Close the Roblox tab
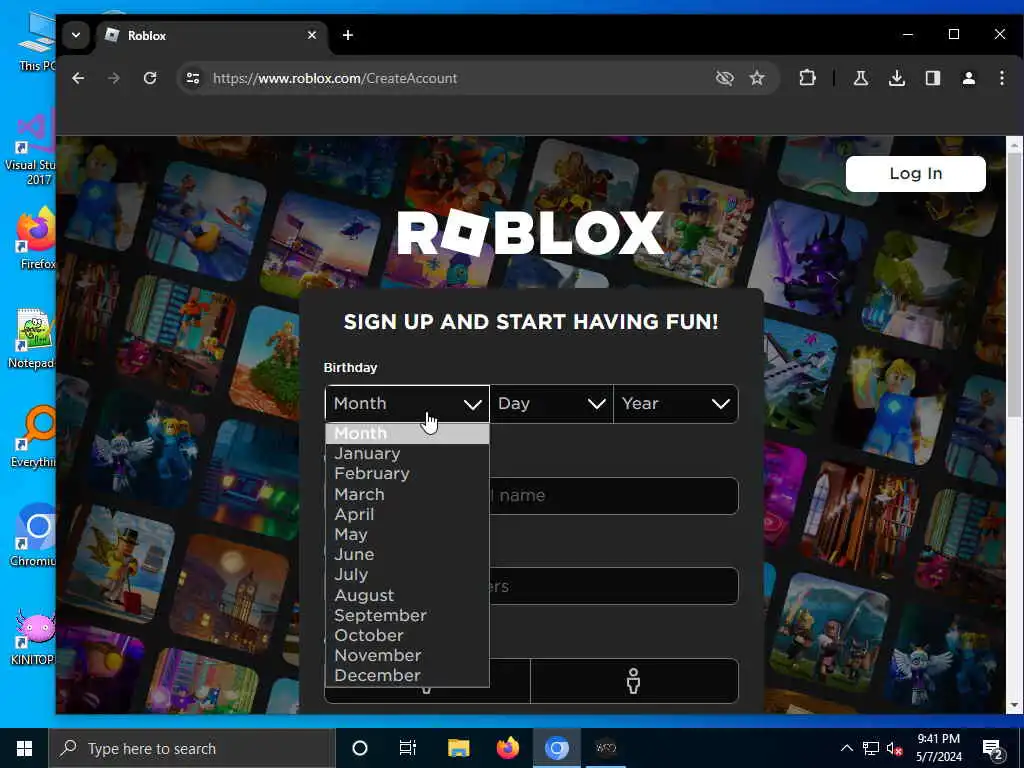 [x=312, y=35]
